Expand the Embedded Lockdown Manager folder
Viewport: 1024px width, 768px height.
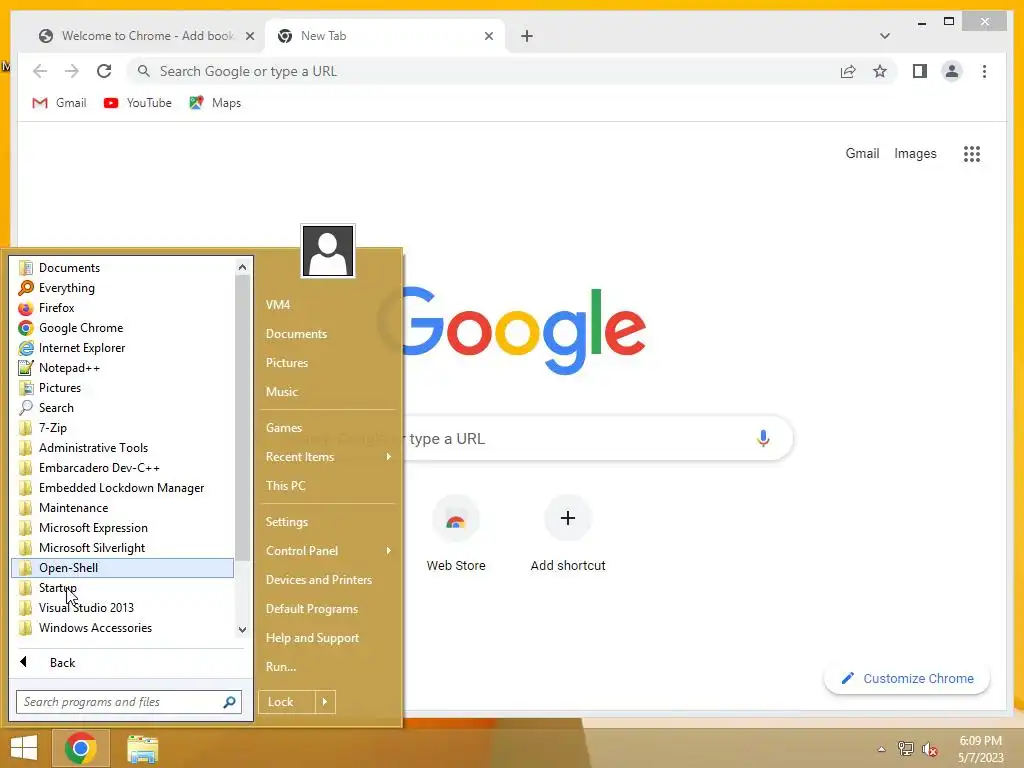(123, 488)
